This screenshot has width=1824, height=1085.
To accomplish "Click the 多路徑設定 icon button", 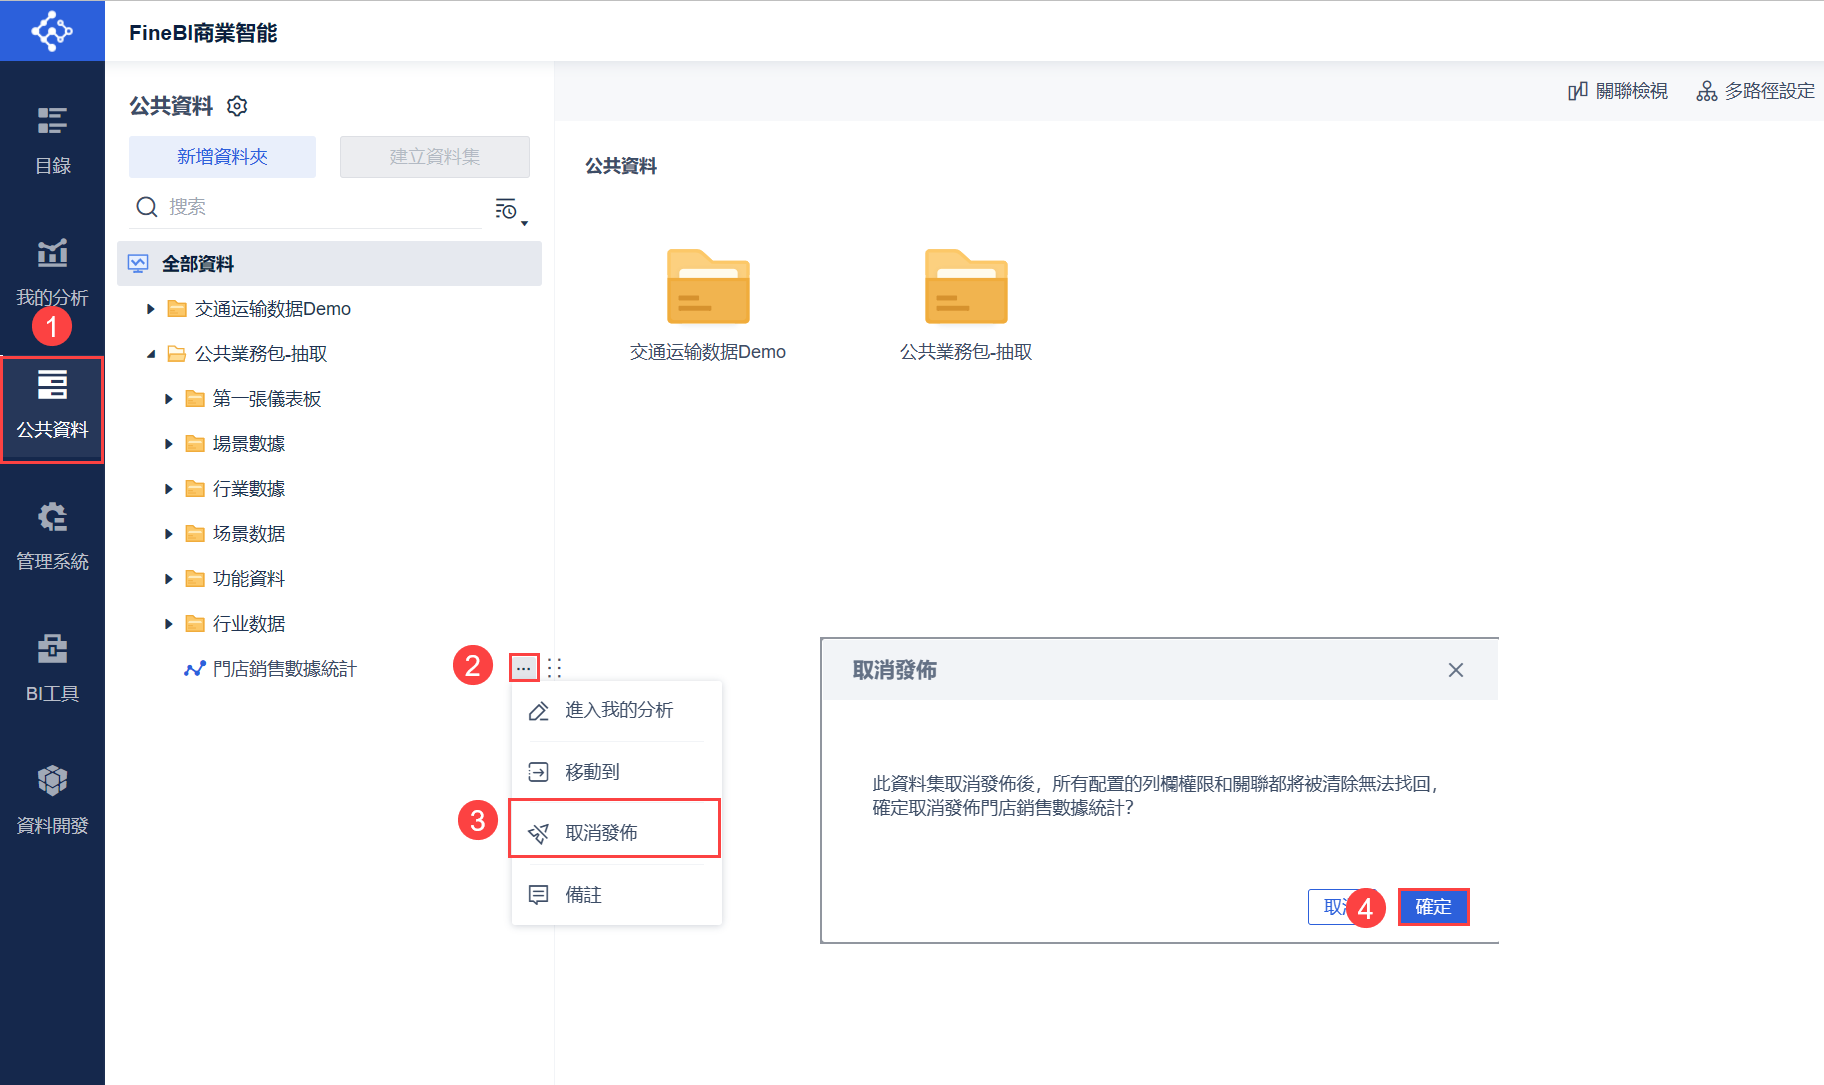I will [x=1706, y=91].
